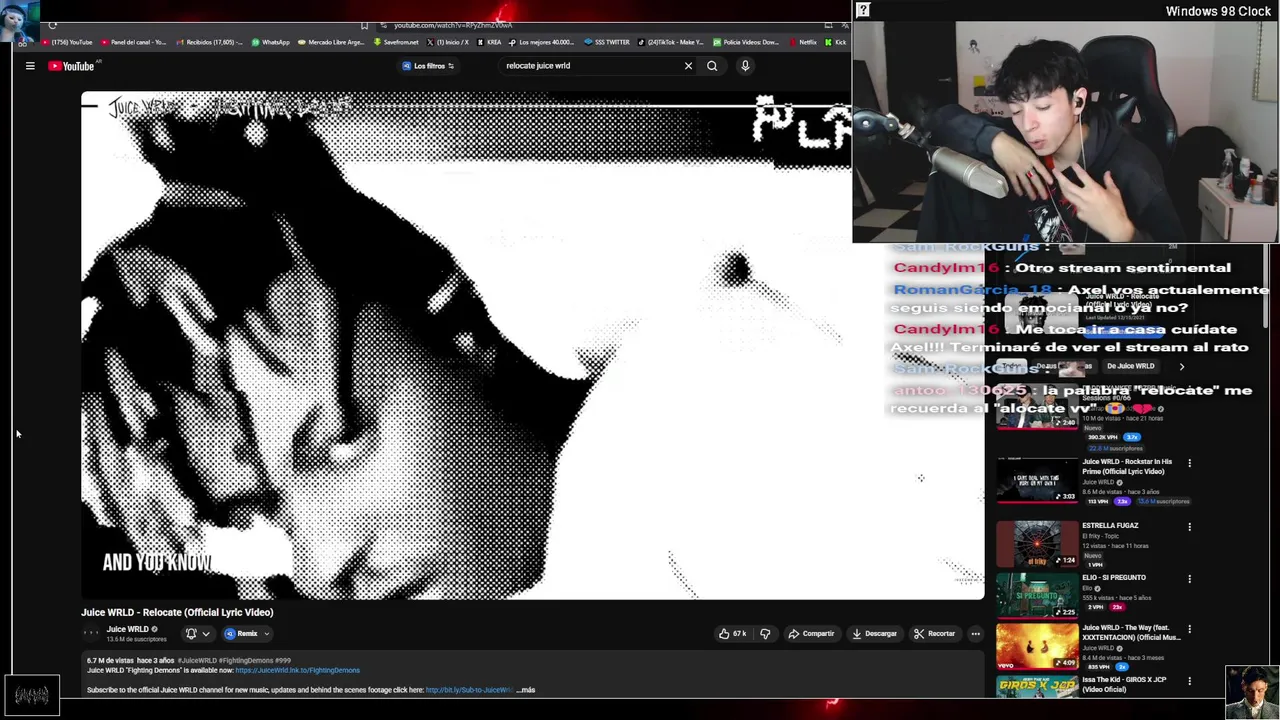Select the 'De Juice WRLD' filter chip
The image size is (1280, 720).
[x=1130, y=366]
